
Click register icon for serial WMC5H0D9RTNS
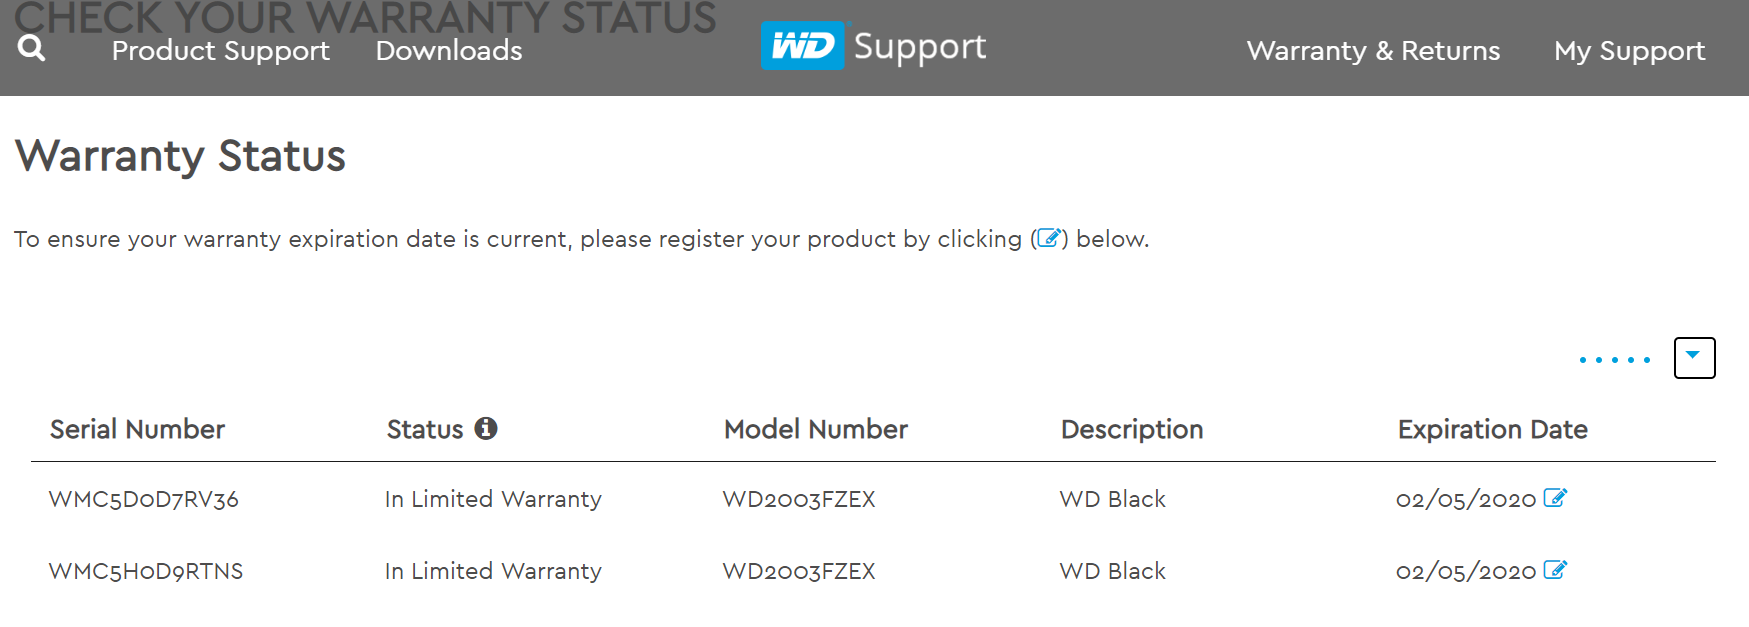coord(1555,570)
